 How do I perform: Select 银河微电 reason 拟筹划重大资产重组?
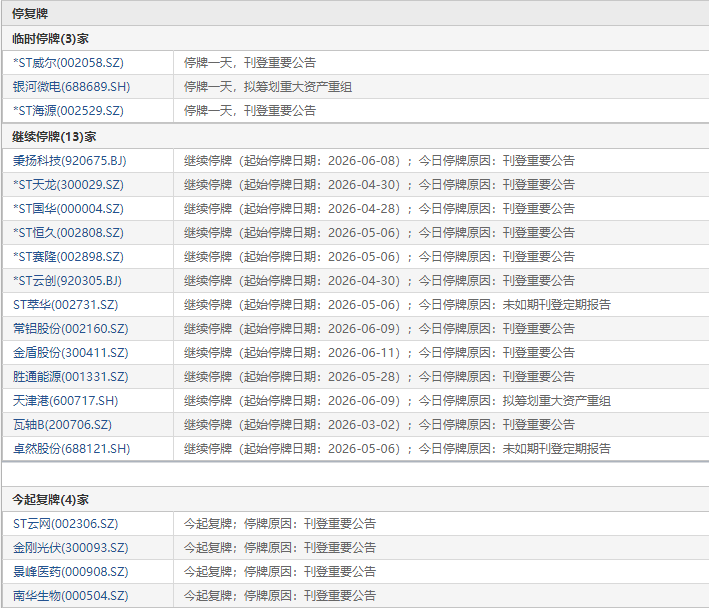coord(298,87)
